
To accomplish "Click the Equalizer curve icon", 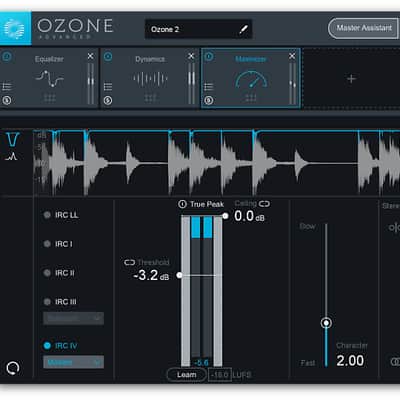I will coord(50,79).
